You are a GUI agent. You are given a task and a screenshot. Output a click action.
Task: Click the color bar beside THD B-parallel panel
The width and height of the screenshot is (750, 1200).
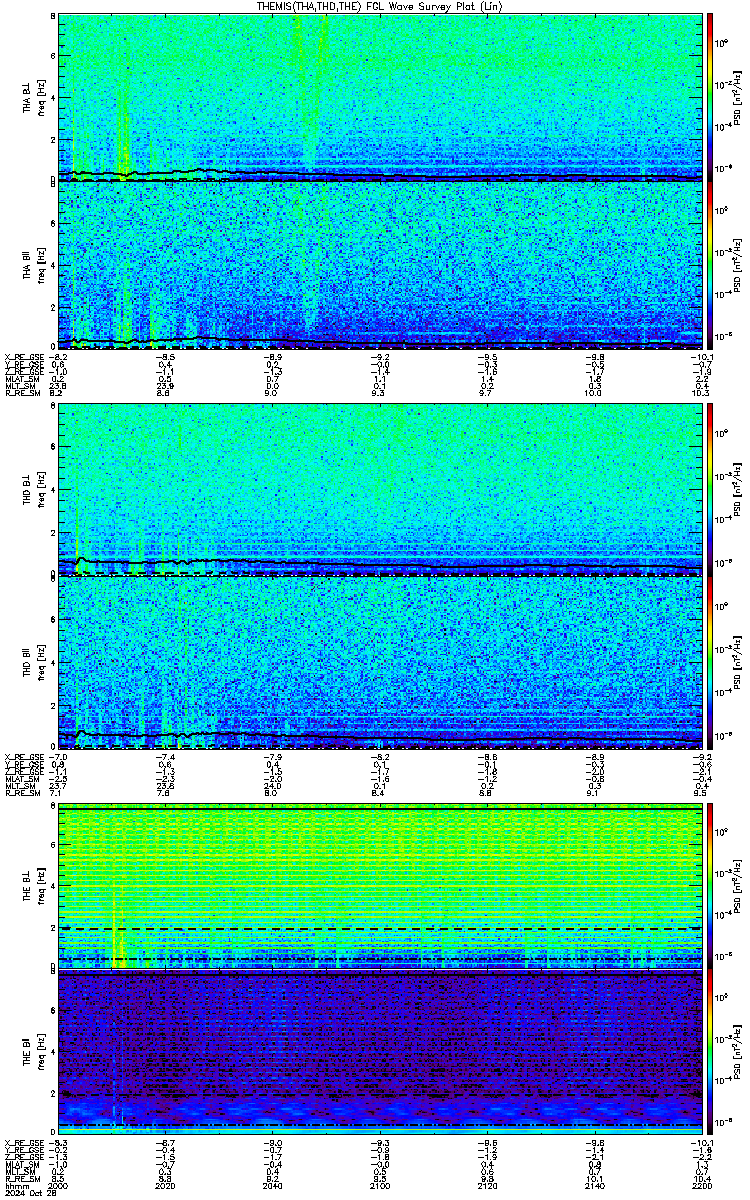click(x=710, y=663)
